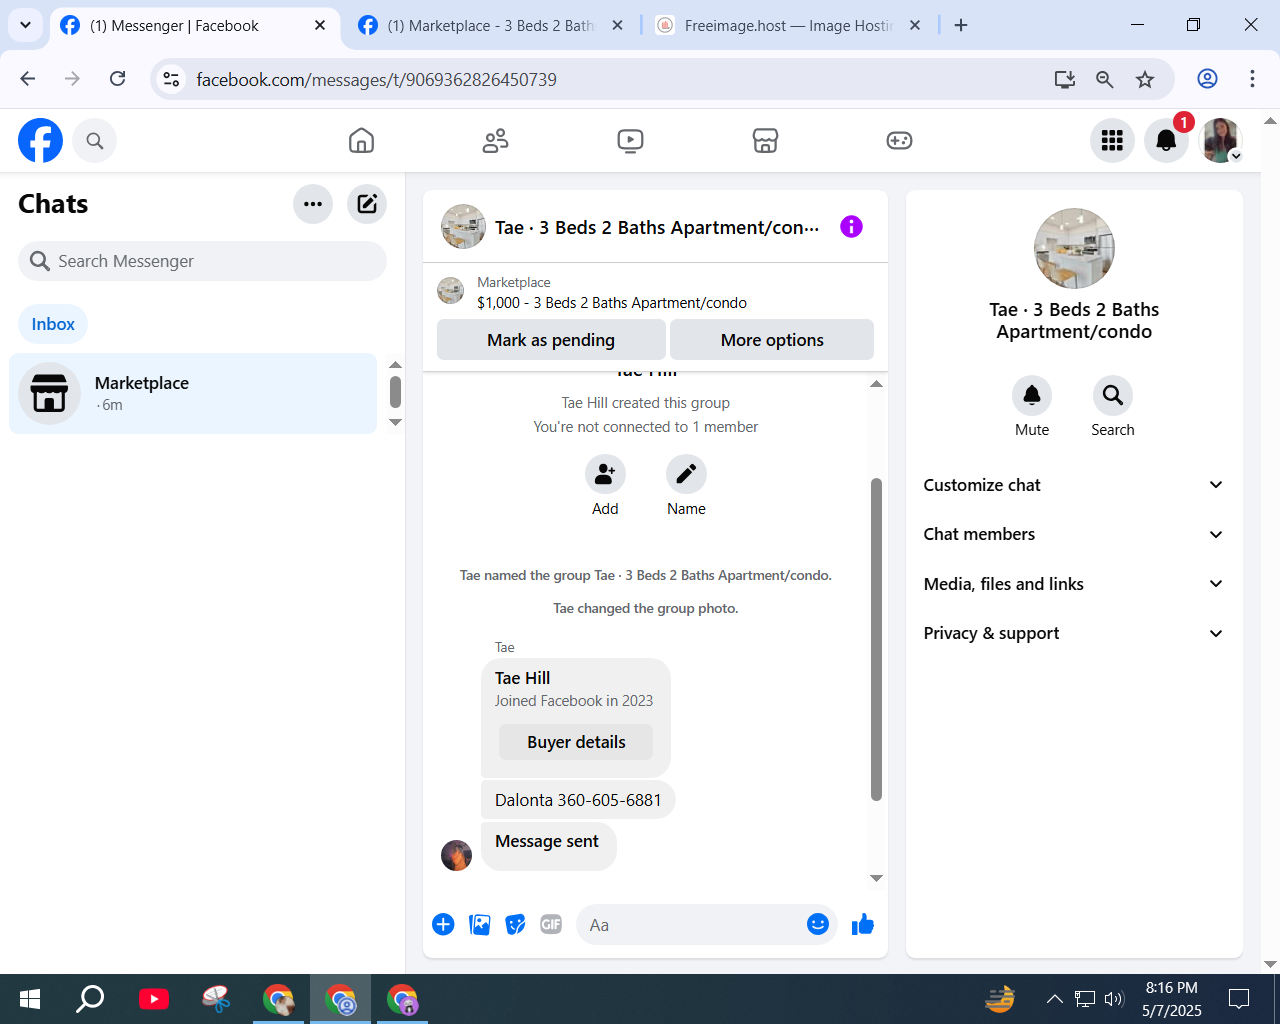Open the notifications bell with badge
Screen dimensions: 1280x1024
tap(1166, 141)
